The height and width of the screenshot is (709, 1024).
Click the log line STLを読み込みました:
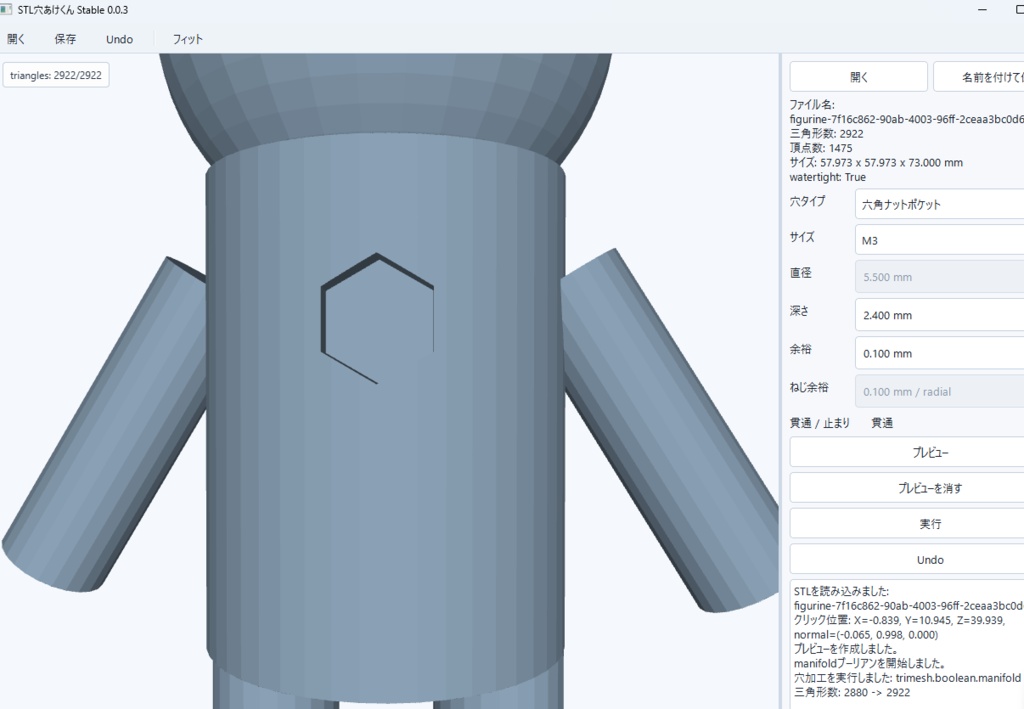coord(841,591)
